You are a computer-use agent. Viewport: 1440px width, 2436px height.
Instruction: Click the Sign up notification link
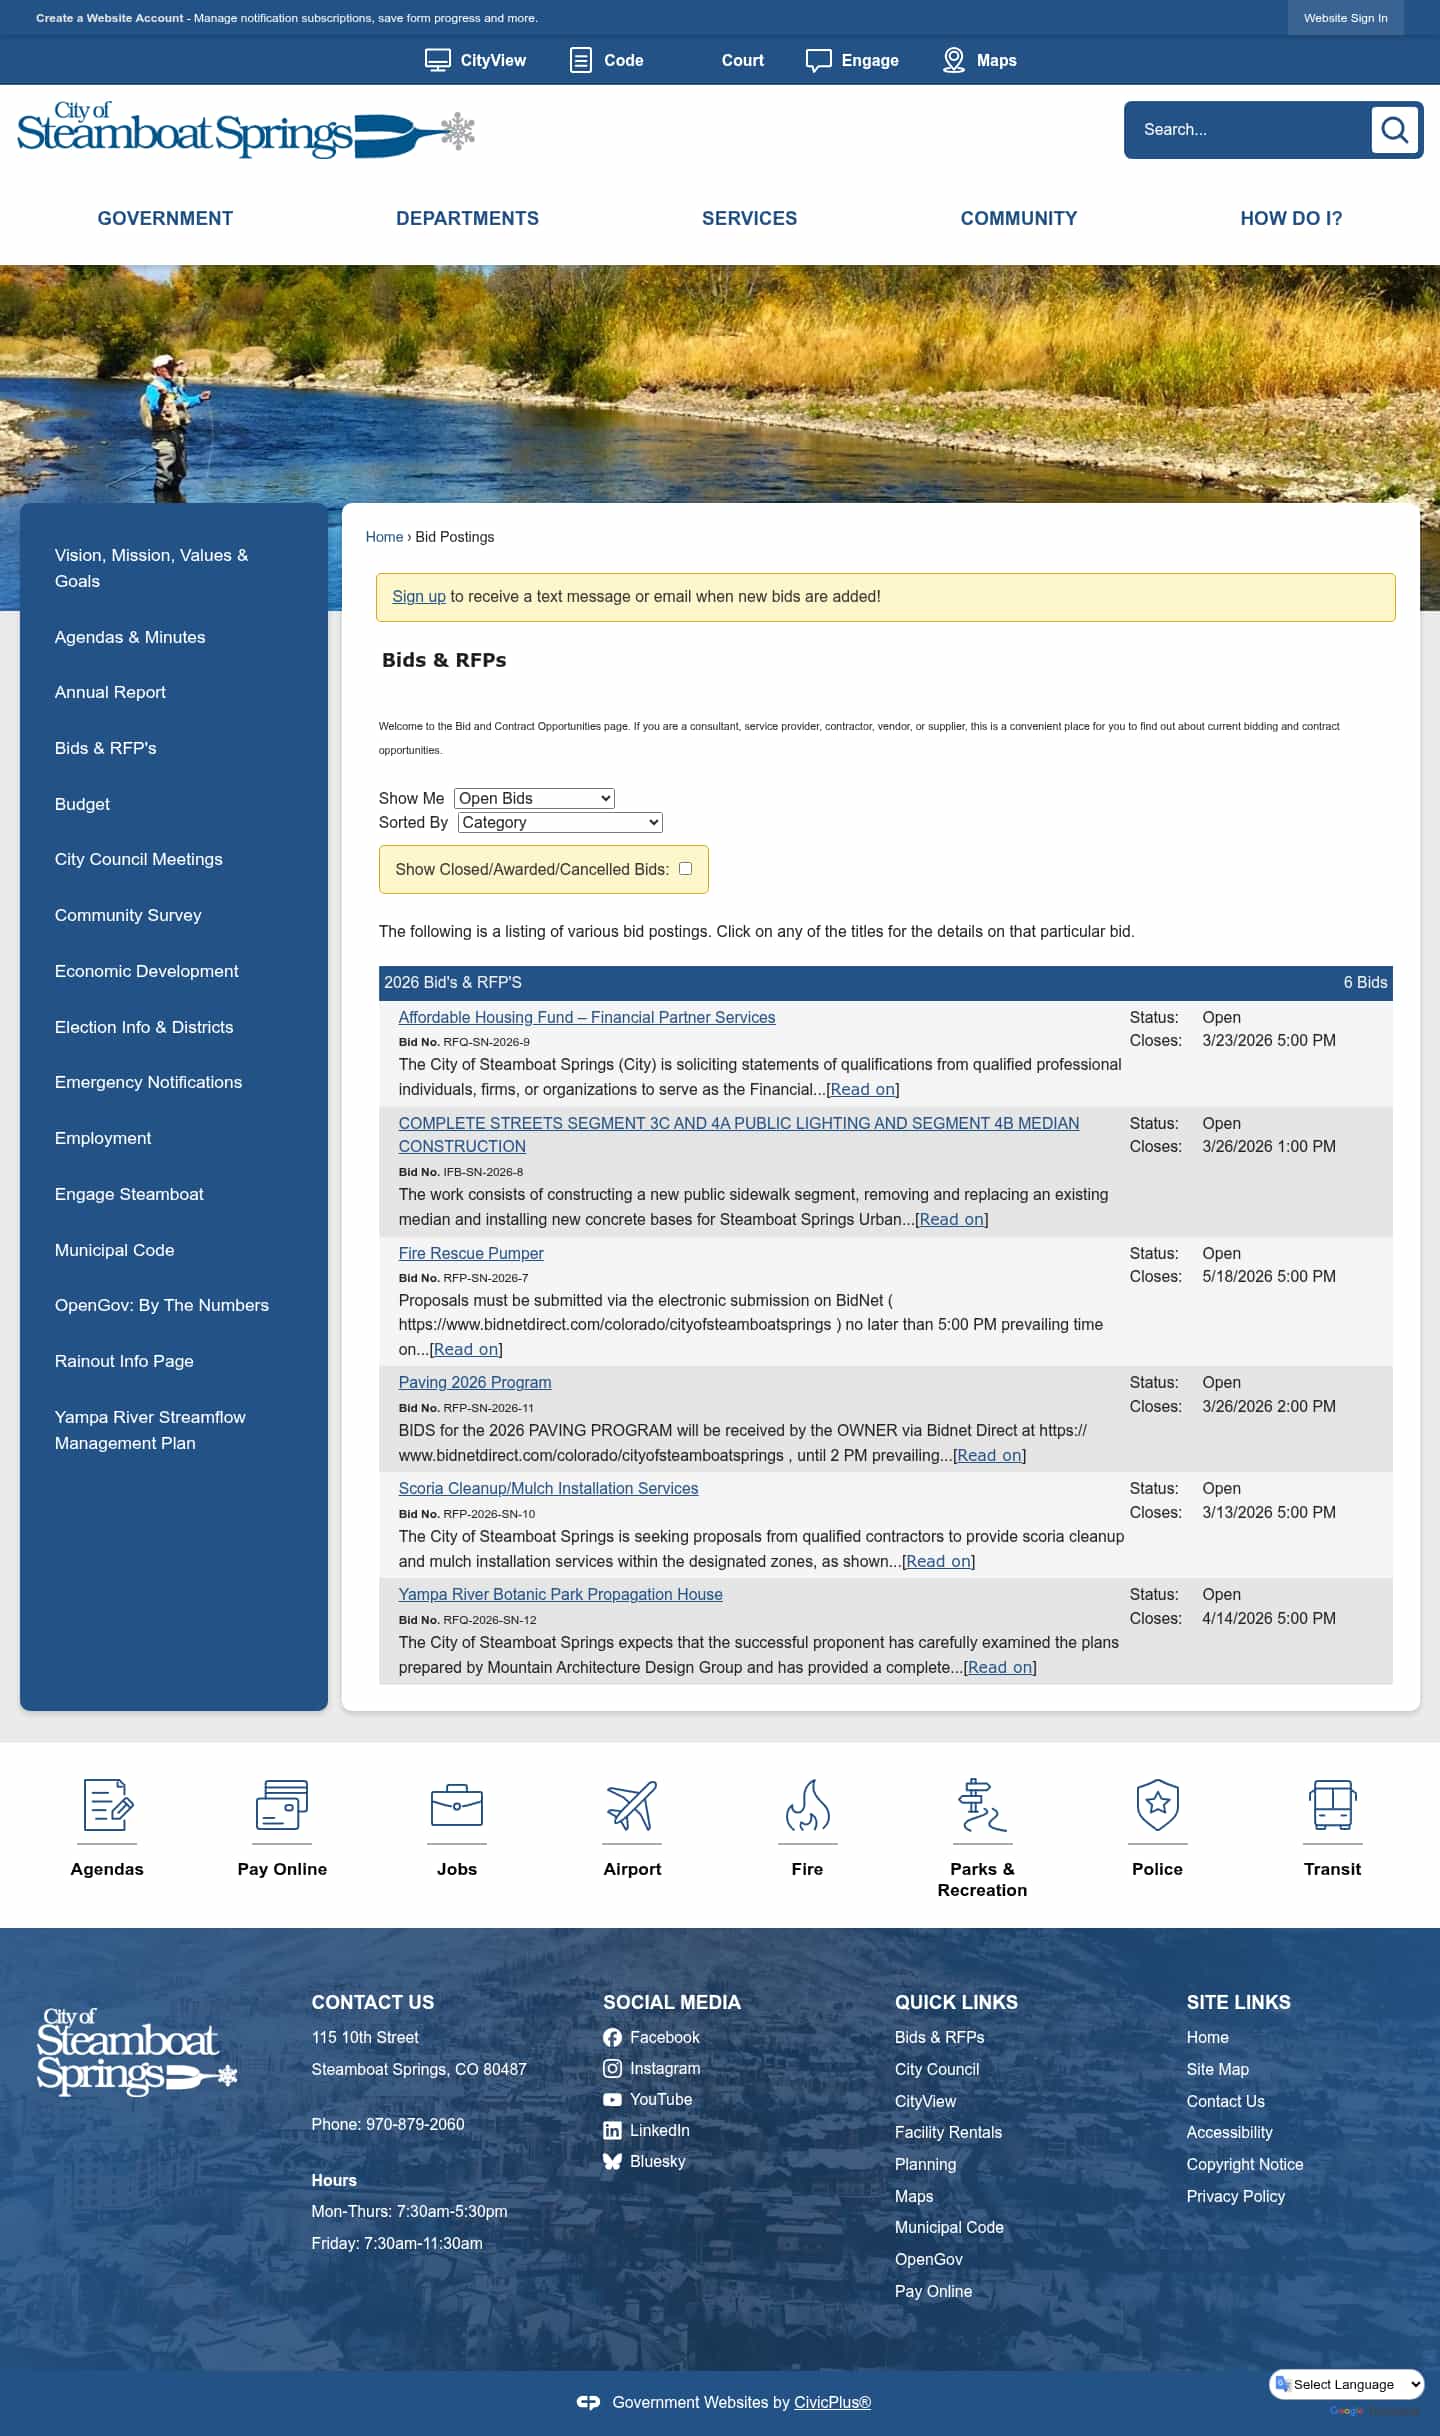[418, 596]
